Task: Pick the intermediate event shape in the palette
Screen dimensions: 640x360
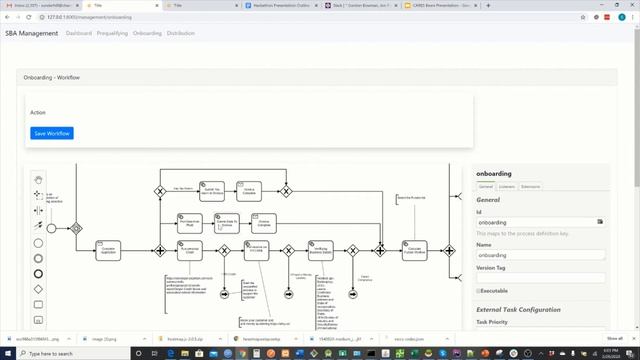Action: (x=38, y=258)
